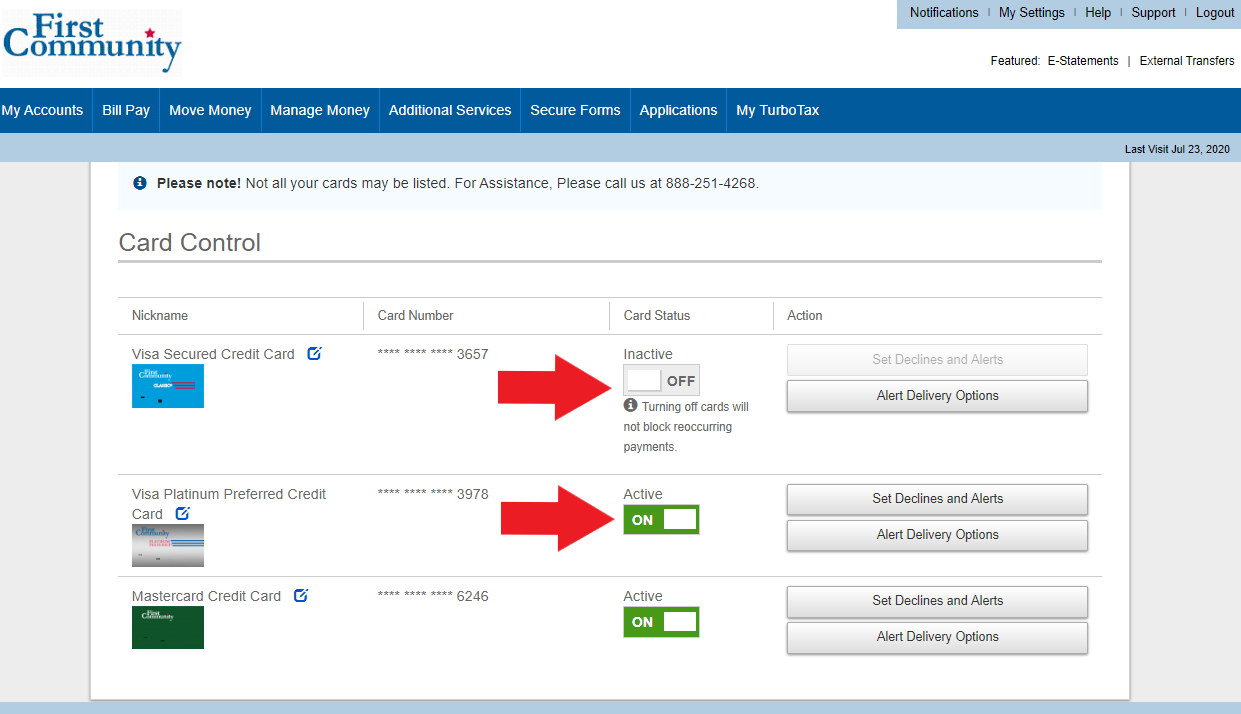Open featured E-Statements link
Viewport: 1241px width, 714px height.
coord(1083,61)
